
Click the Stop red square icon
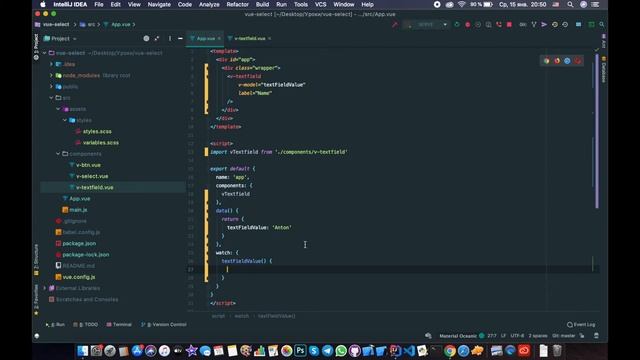pyautogui.click(x=509, y=24)
